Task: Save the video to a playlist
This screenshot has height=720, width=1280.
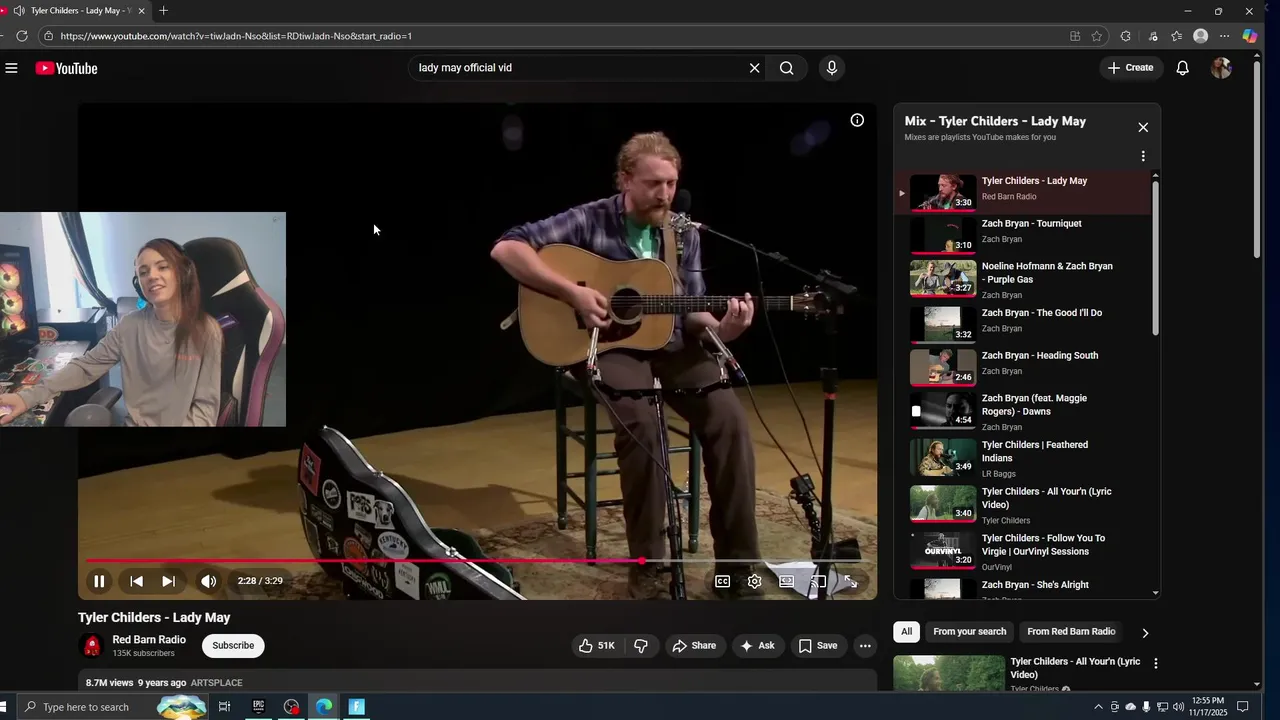Action: [818, 646]
